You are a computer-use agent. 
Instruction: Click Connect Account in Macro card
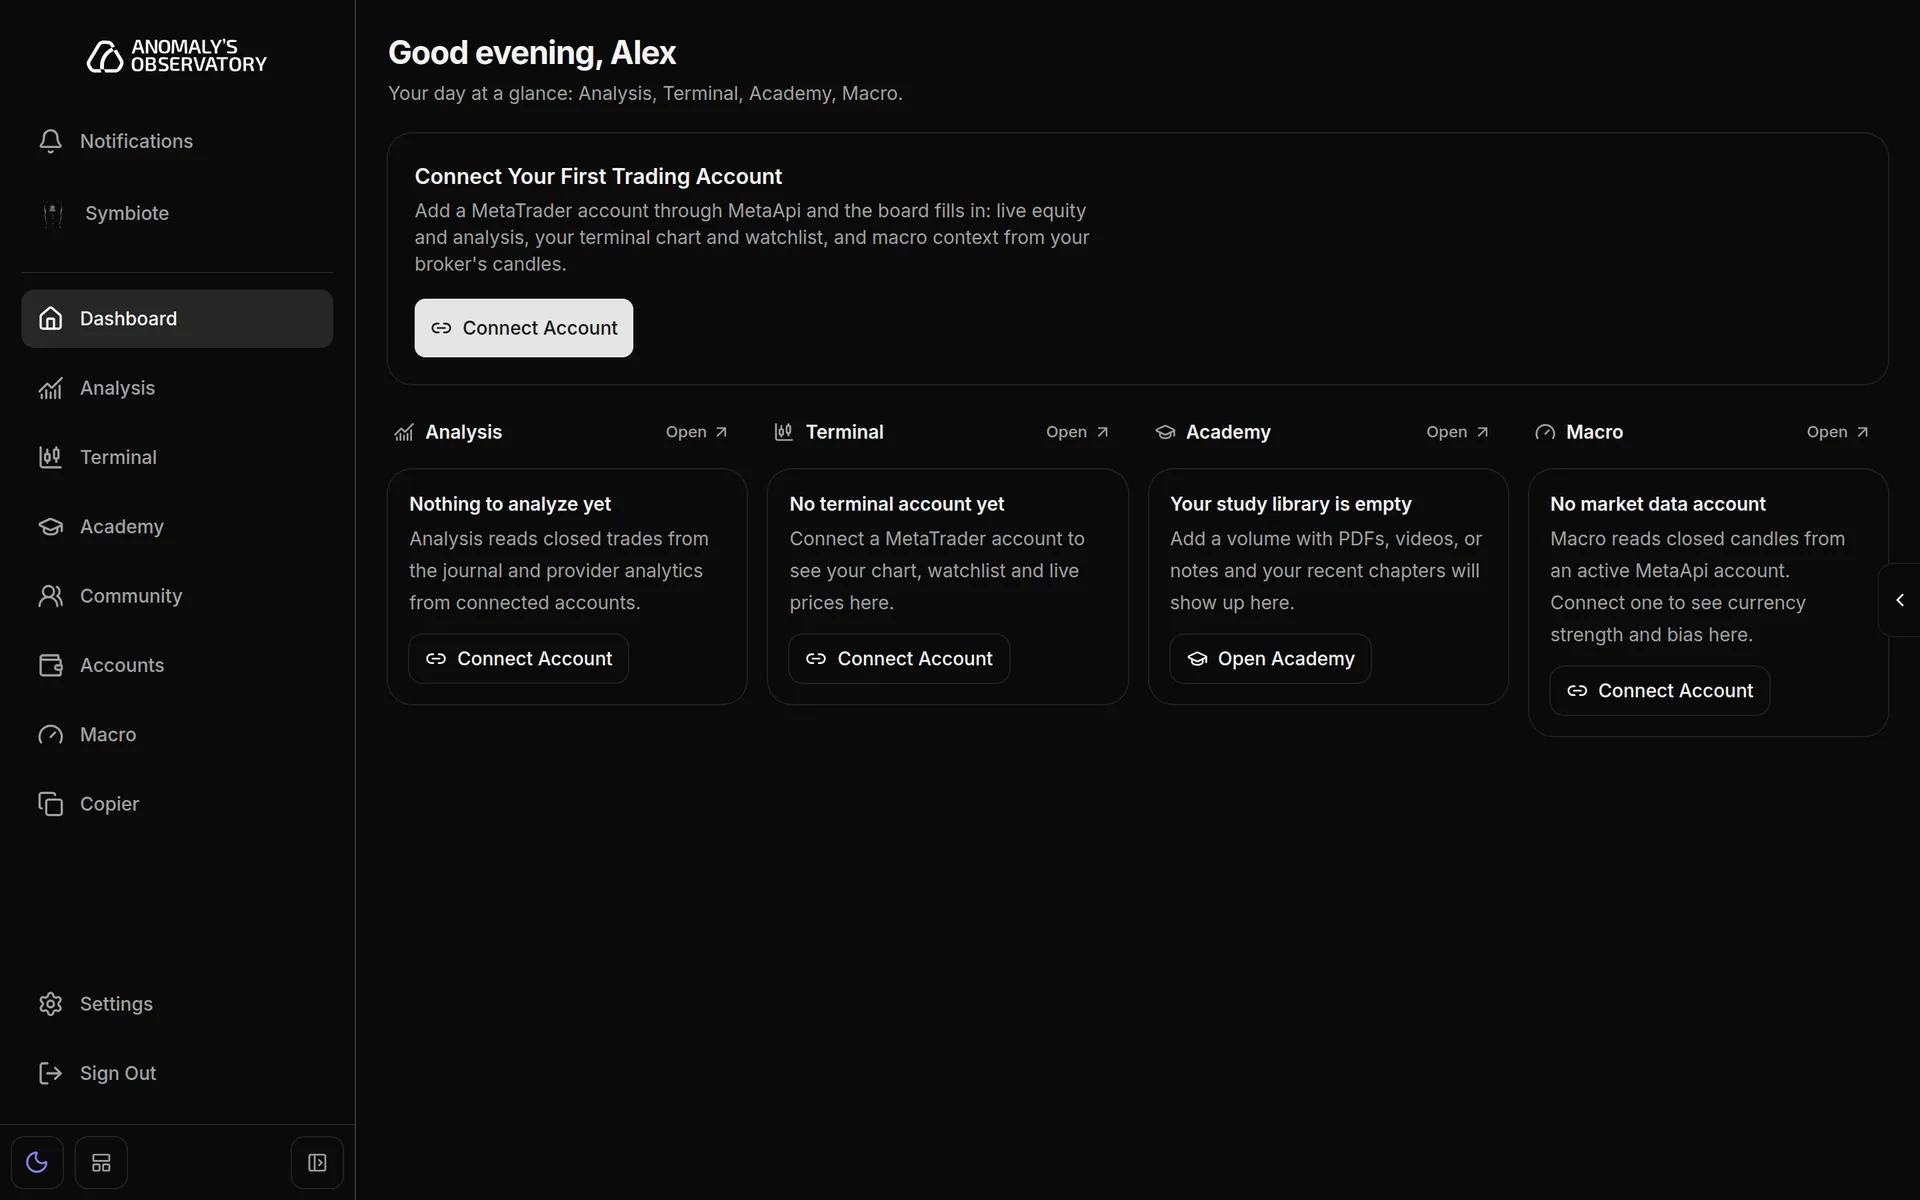(1660, 691)
